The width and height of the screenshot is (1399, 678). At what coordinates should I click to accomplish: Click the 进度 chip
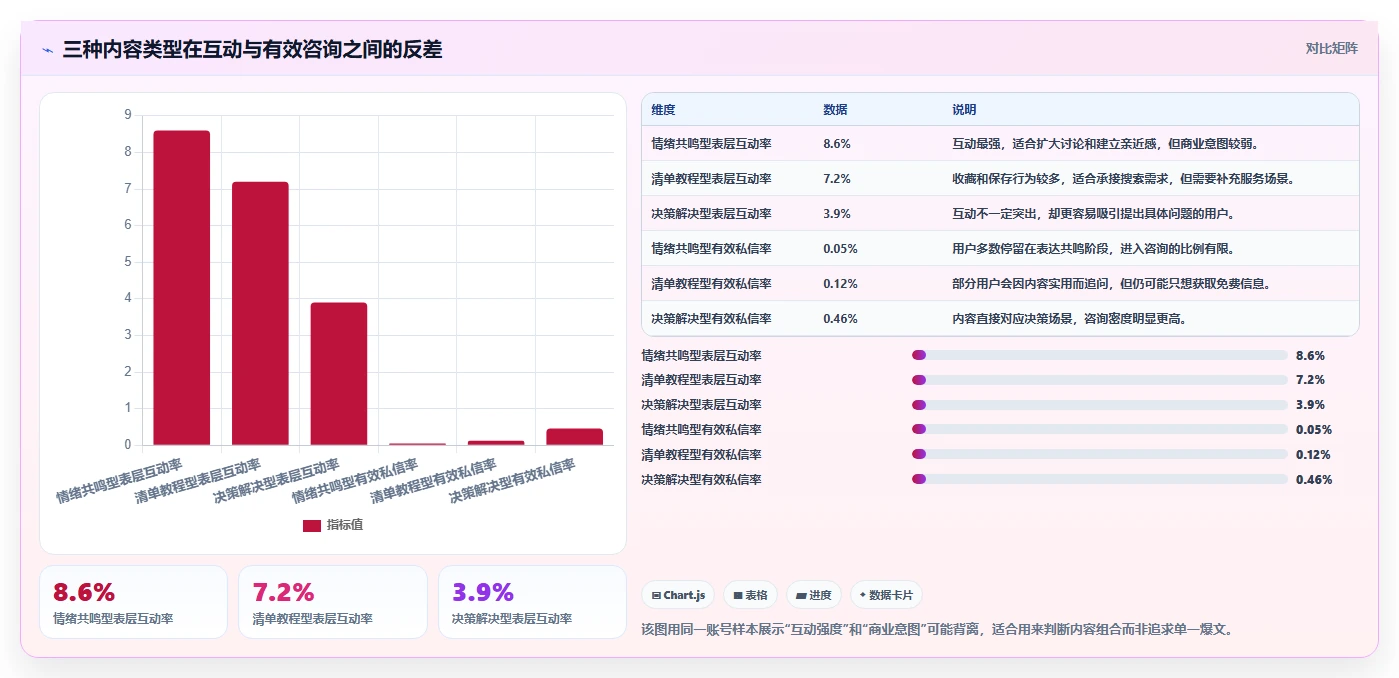pyautogui.click(x=814, y=595)
